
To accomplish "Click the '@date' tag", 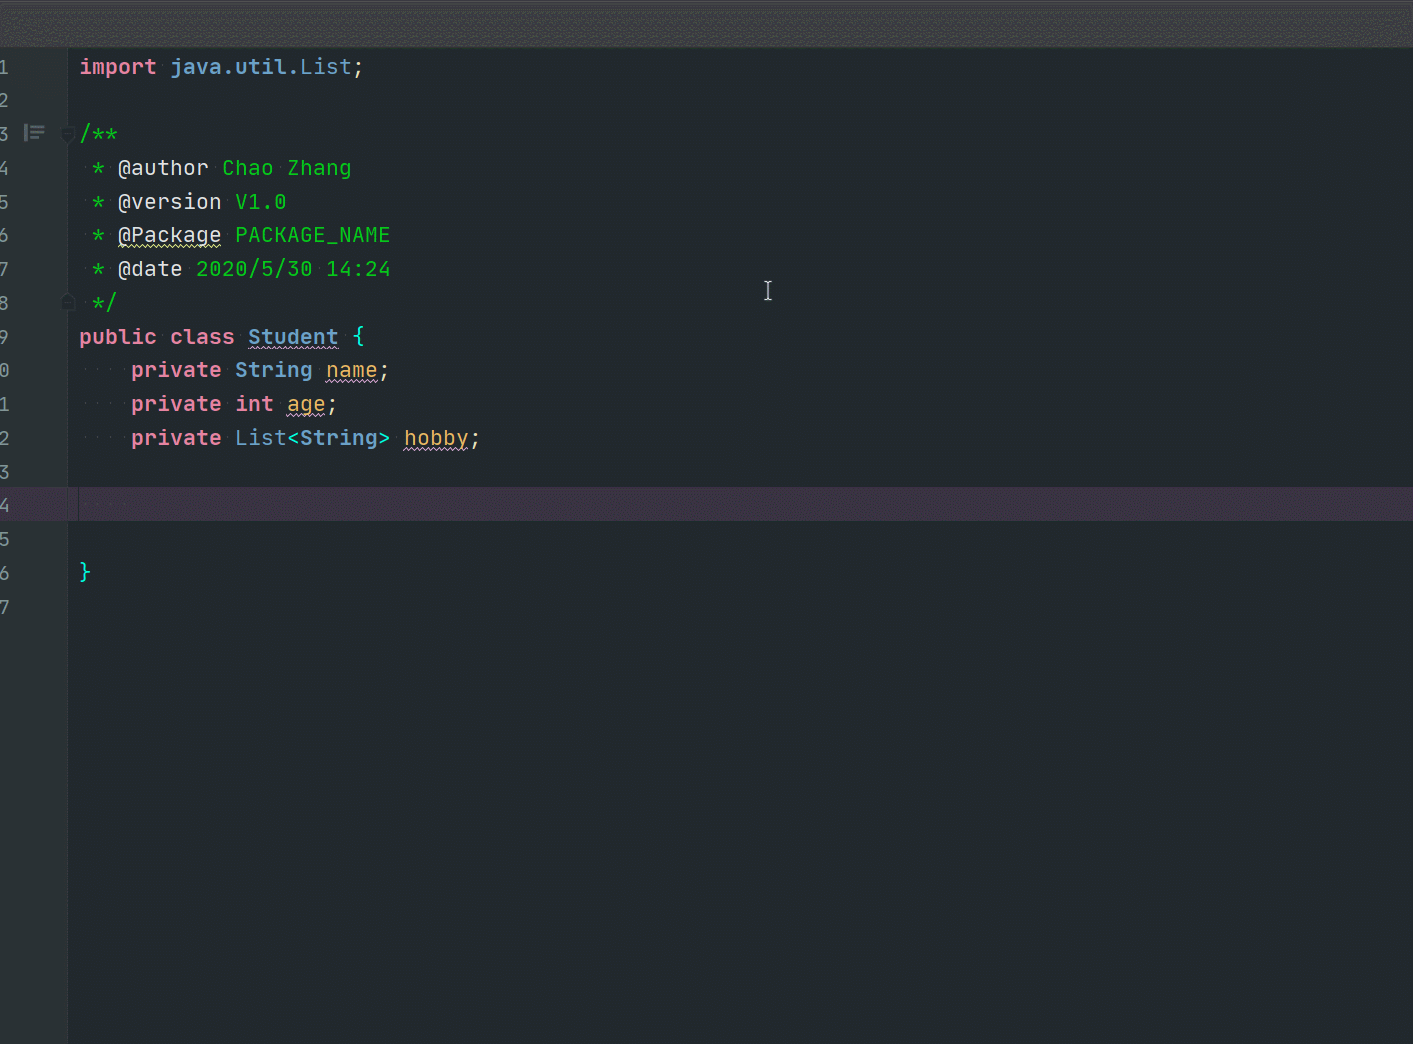I will (150, 269).
